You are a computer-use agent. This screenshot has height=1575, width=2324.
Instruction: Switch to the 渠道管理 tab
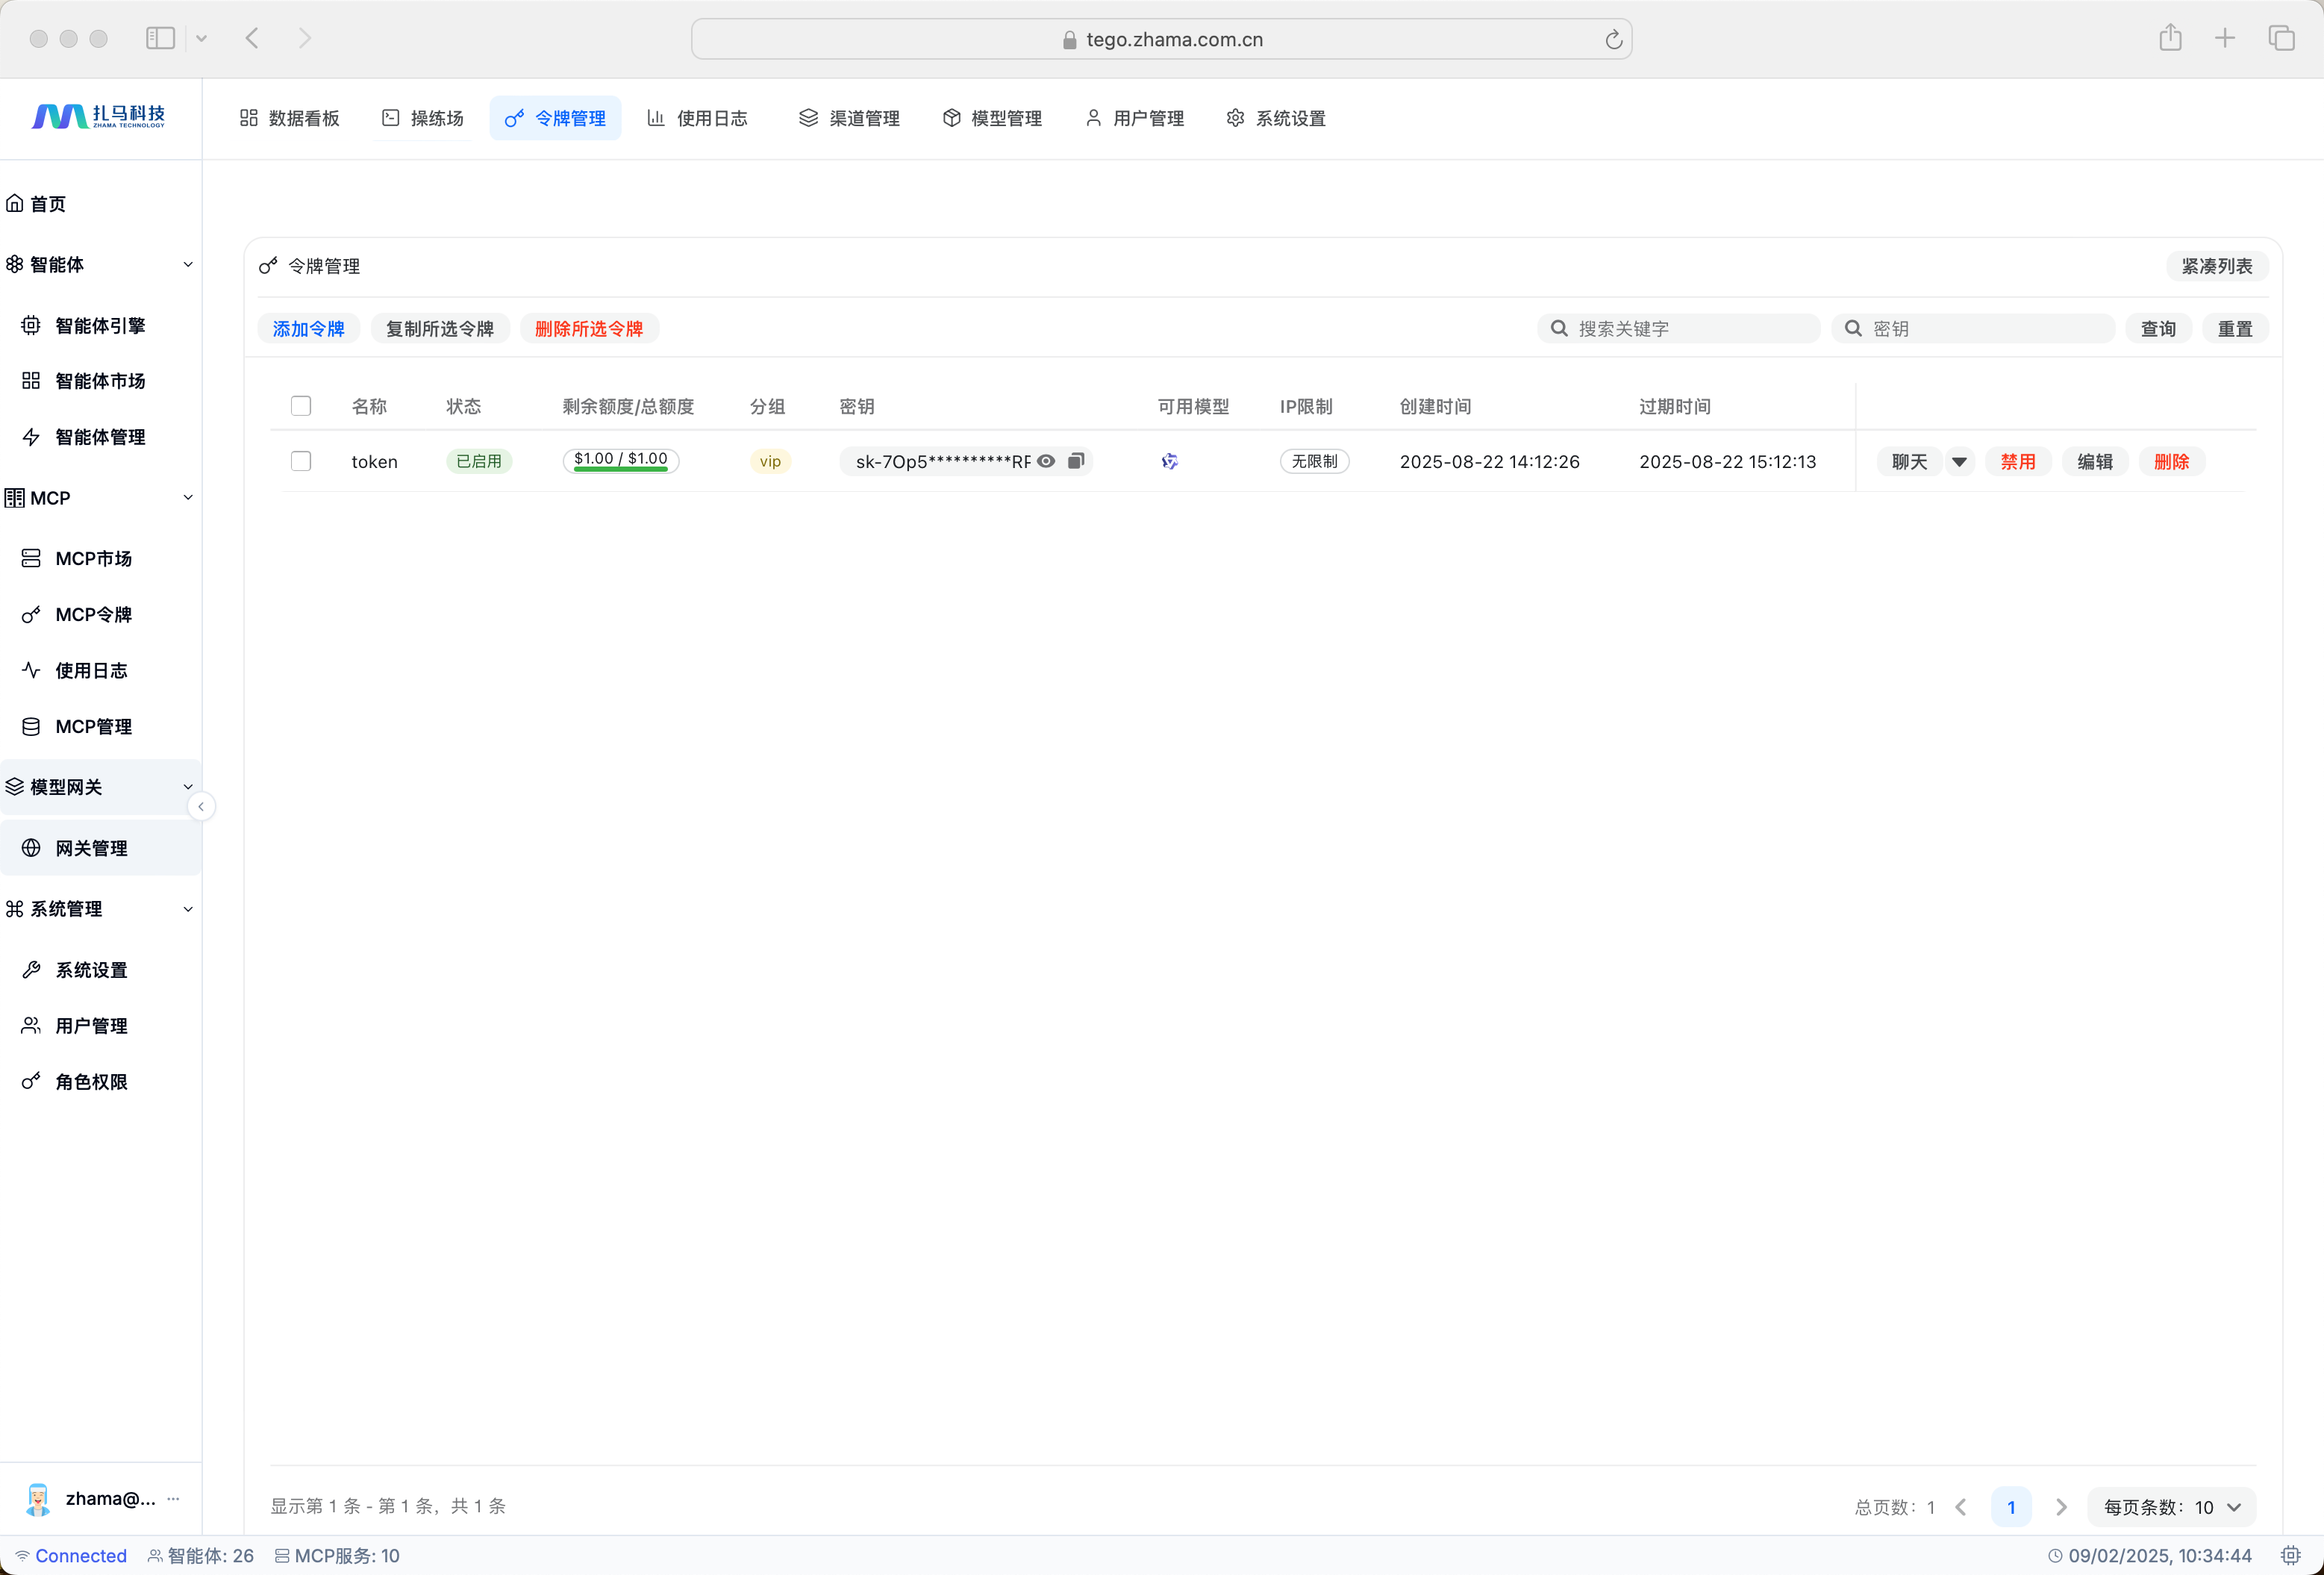pos(849,118)
